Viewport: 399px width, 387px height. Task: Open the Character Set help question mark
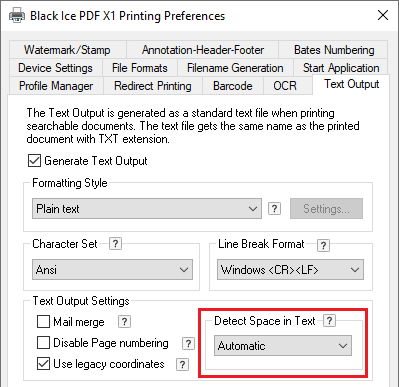tap(115, 244)
